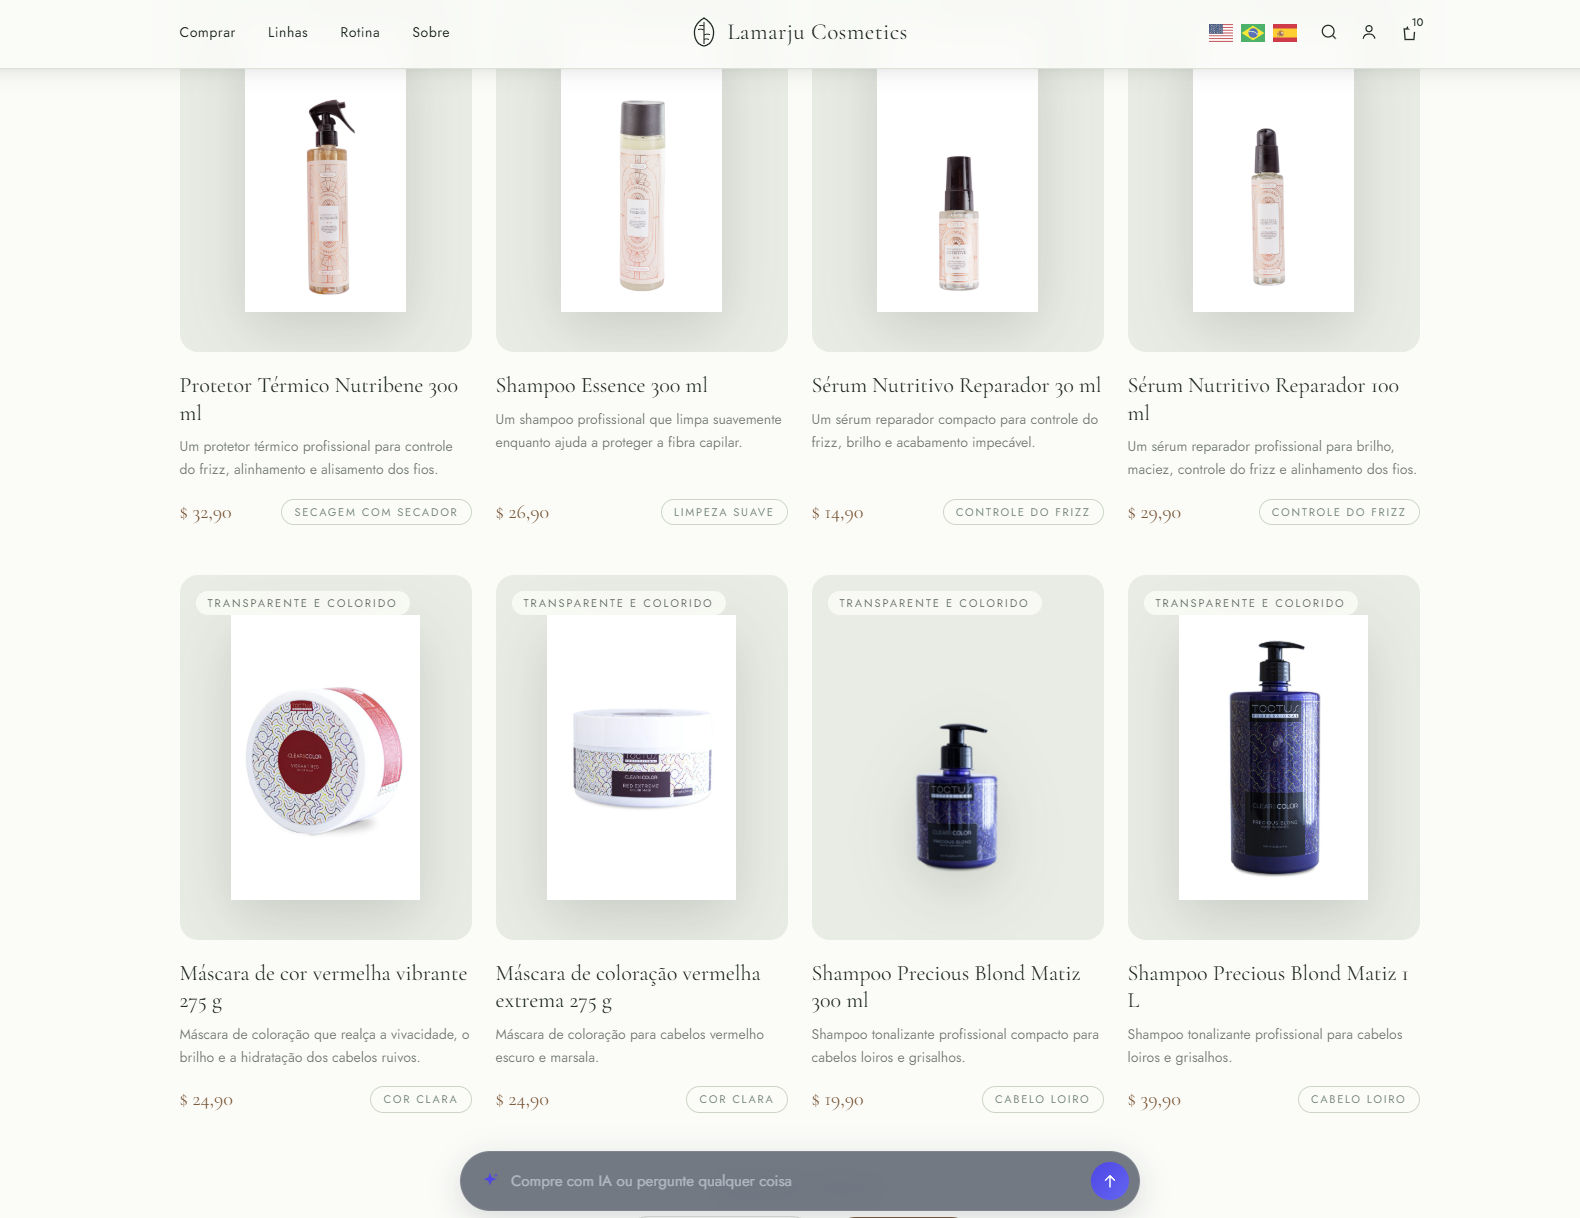Click Cabelo Loiro tag on Blond Matiz 300 ml
The image size is (1580, 1218).
[1043, 1099]
